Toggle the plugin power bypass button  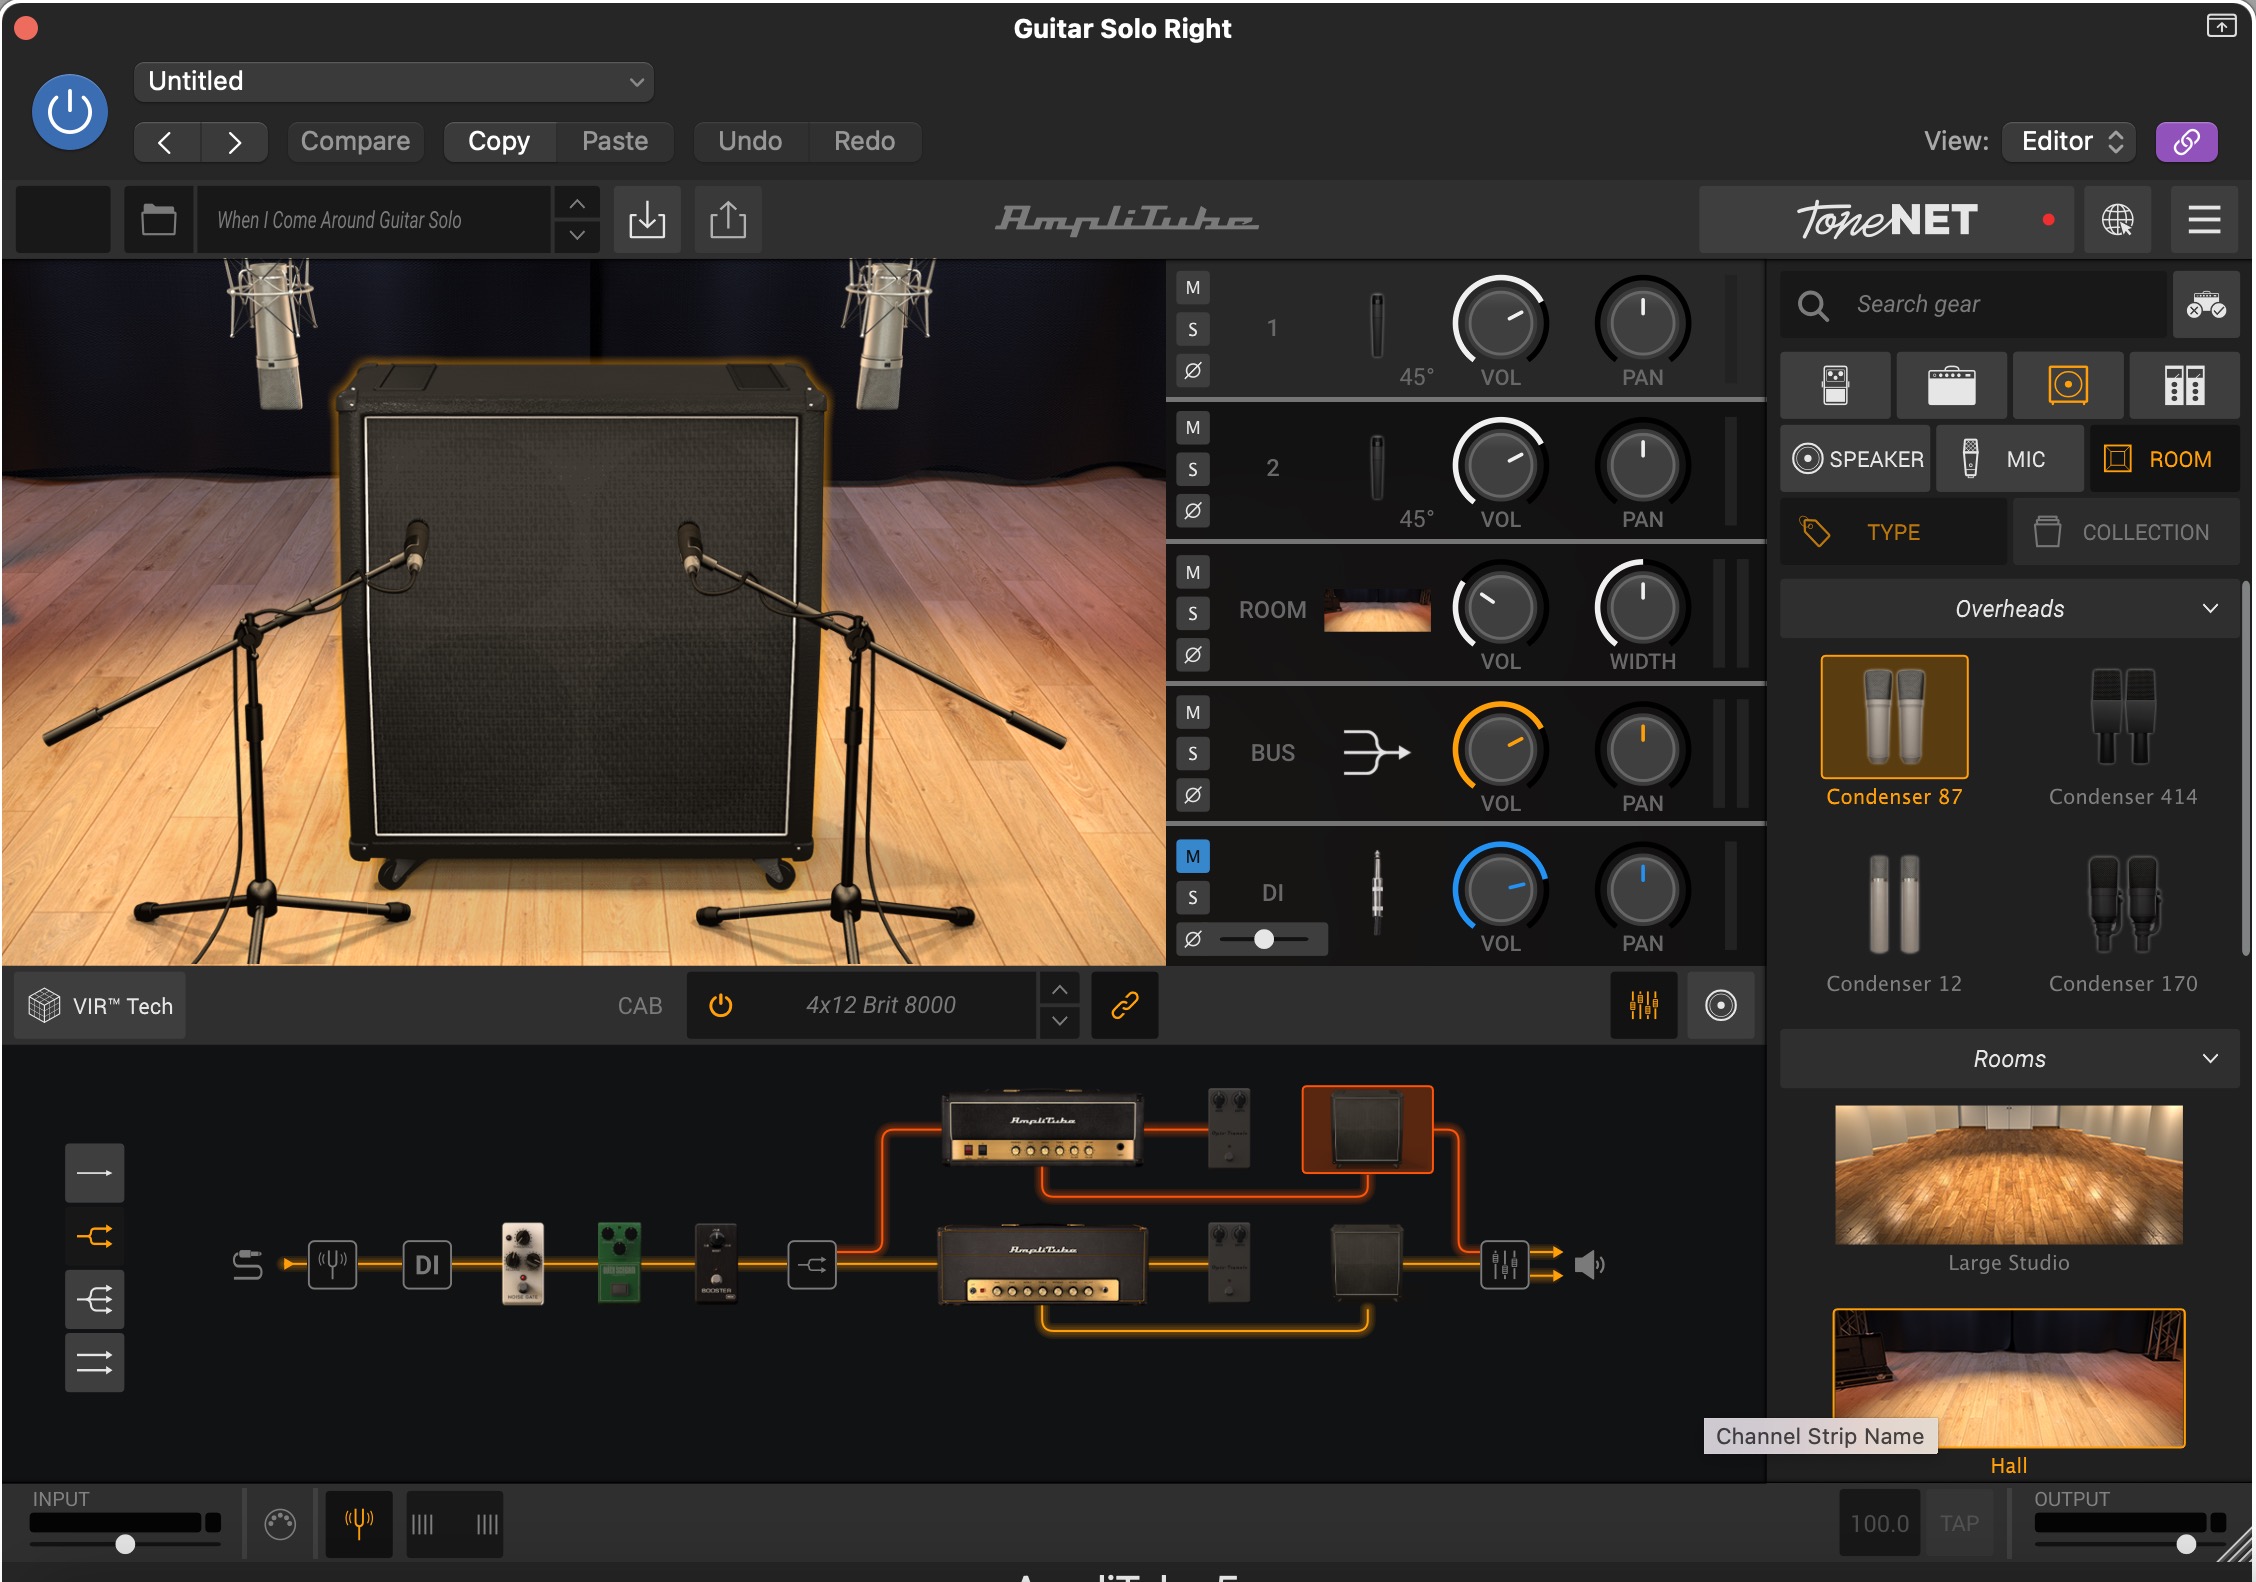coord(70,112)
